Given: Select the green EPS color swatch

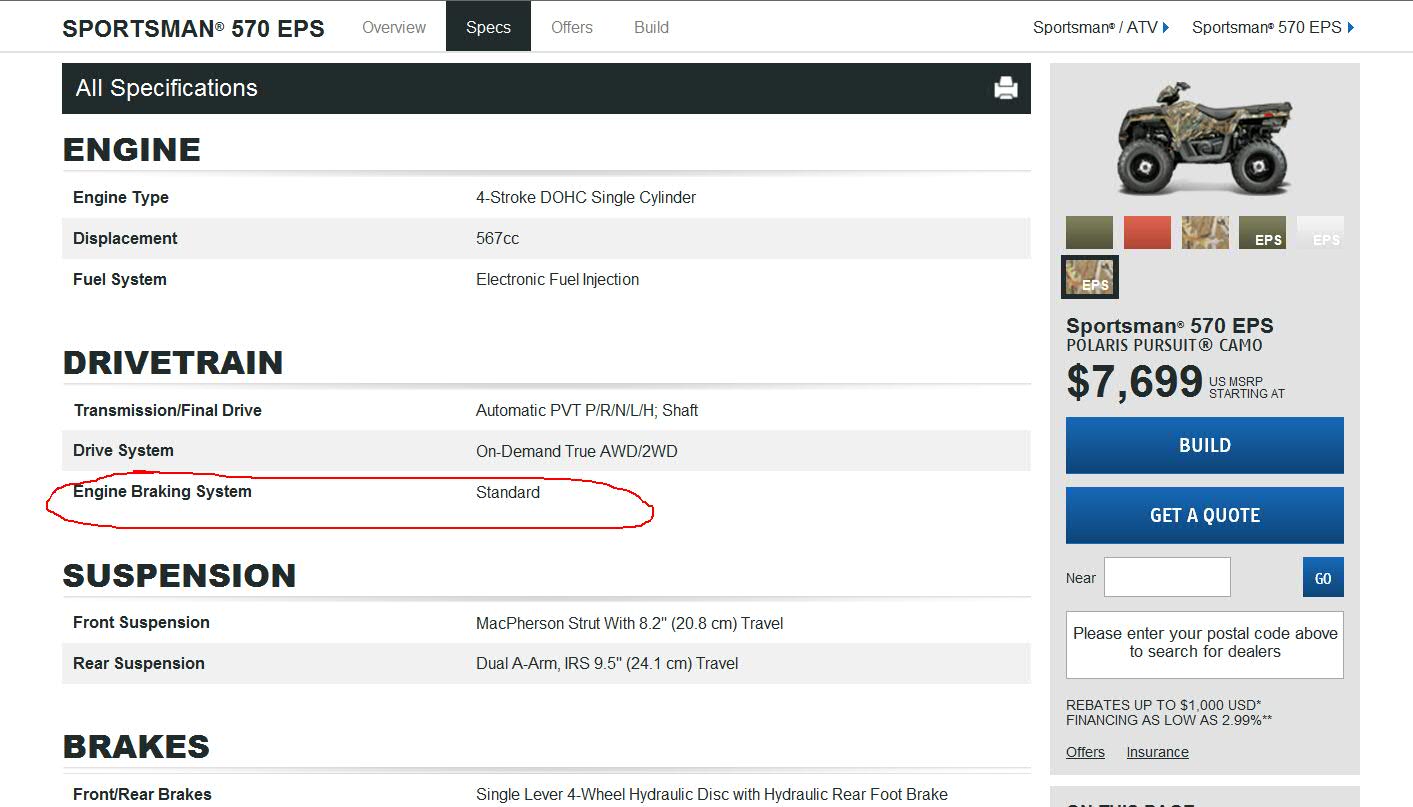Looking at the screenshot, I should [x=1262, y=232].
